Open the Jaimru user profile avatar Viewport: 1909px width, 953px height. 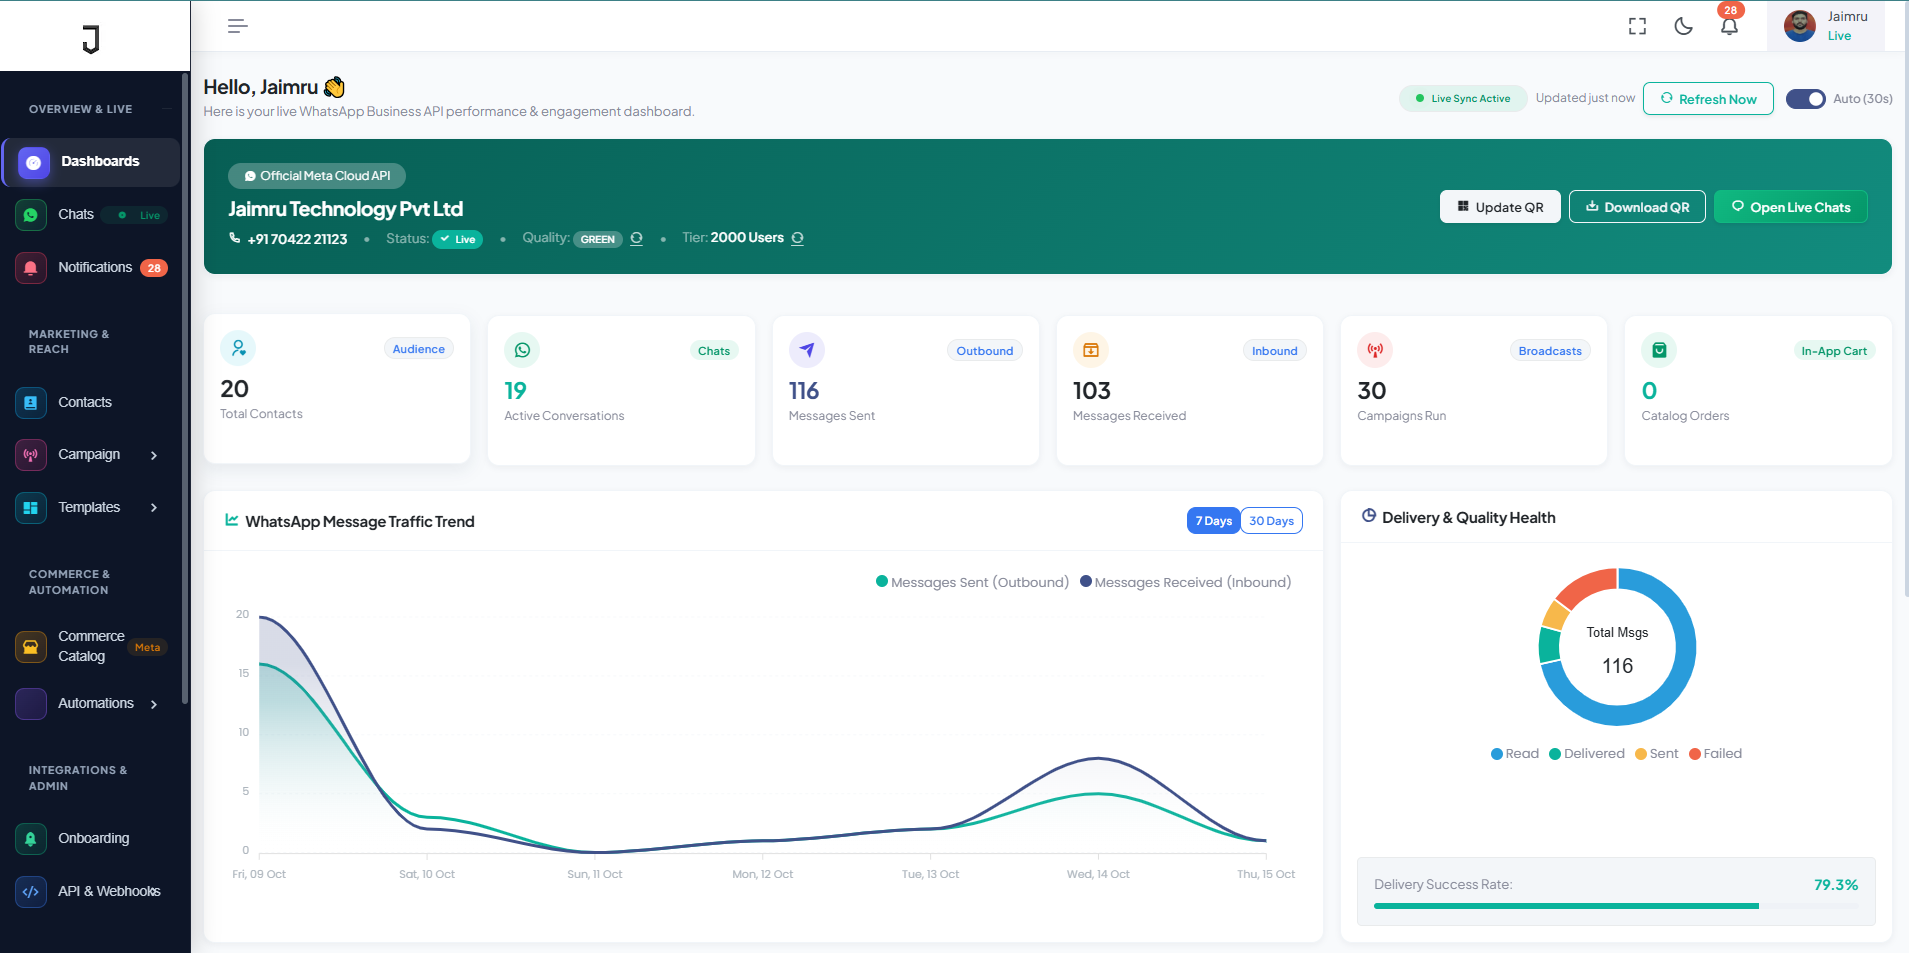coord(1799,26)
